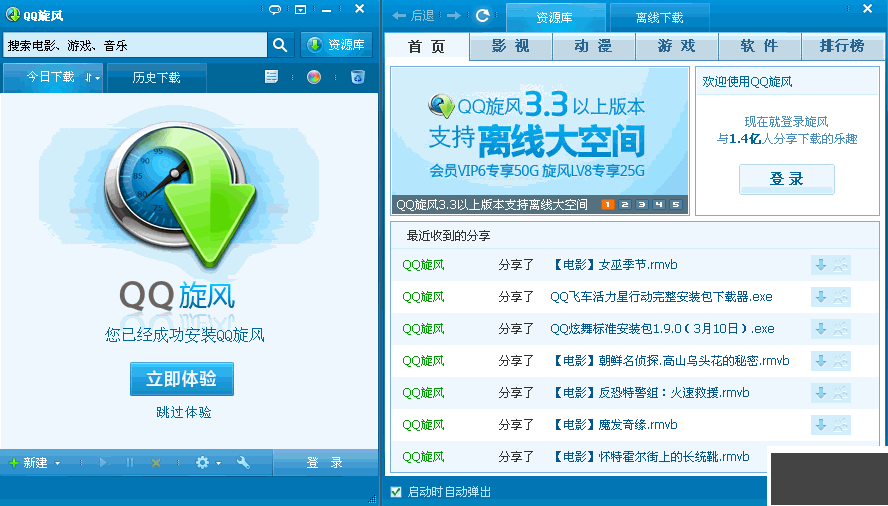This screenshot has height=506, width=888.
Task: Click the pause task icon
Action: pos(130,463)
